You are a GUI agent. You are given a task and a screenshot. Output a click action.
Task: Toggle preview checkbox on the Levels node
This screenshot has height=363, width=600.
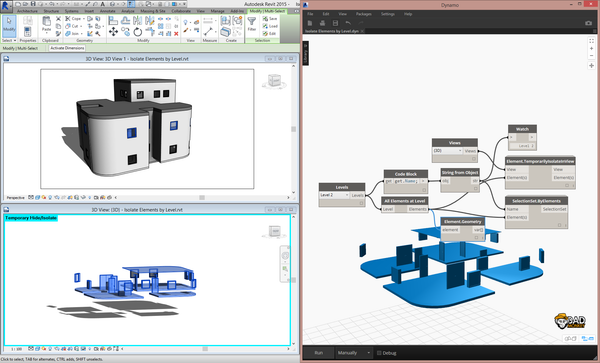[361, 203]
